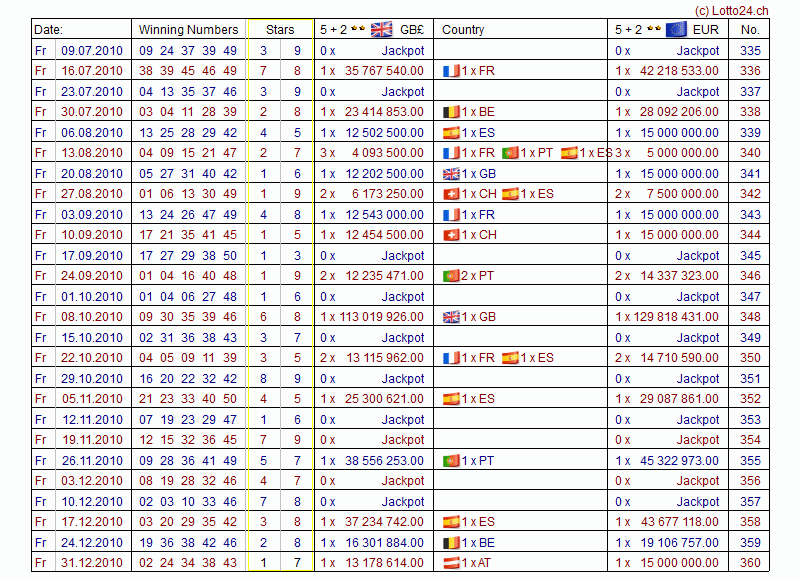Open the Lotto24.ch copyright link
Viewport: 800px width, 579px height.
731,10
